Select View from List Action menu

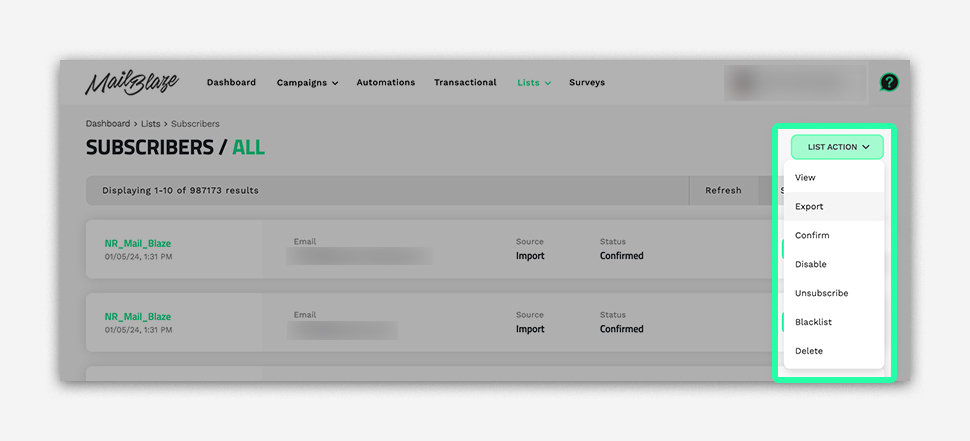coord(805,178)
